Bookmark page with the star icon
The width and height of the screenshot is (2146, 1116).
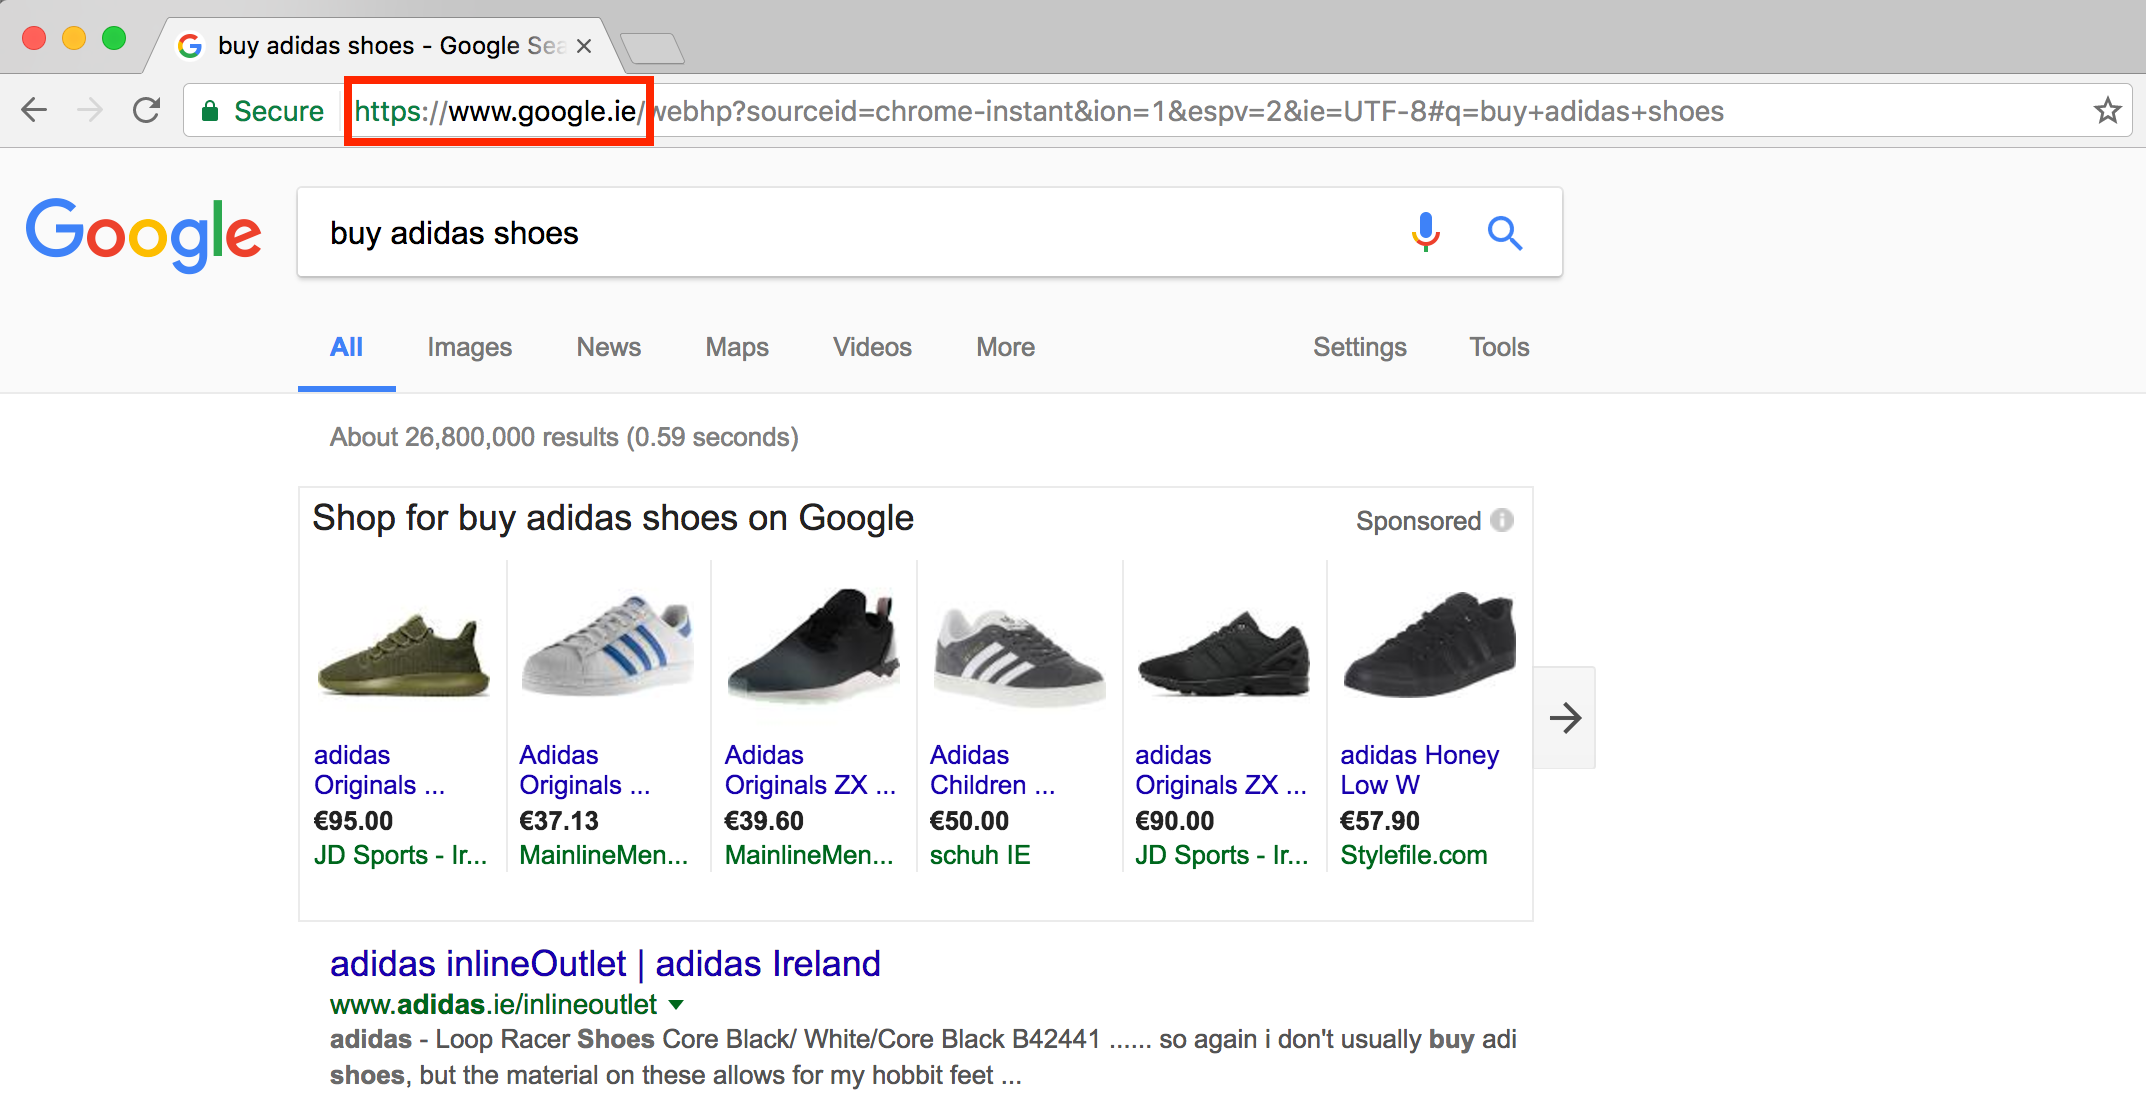[2107, 110]
